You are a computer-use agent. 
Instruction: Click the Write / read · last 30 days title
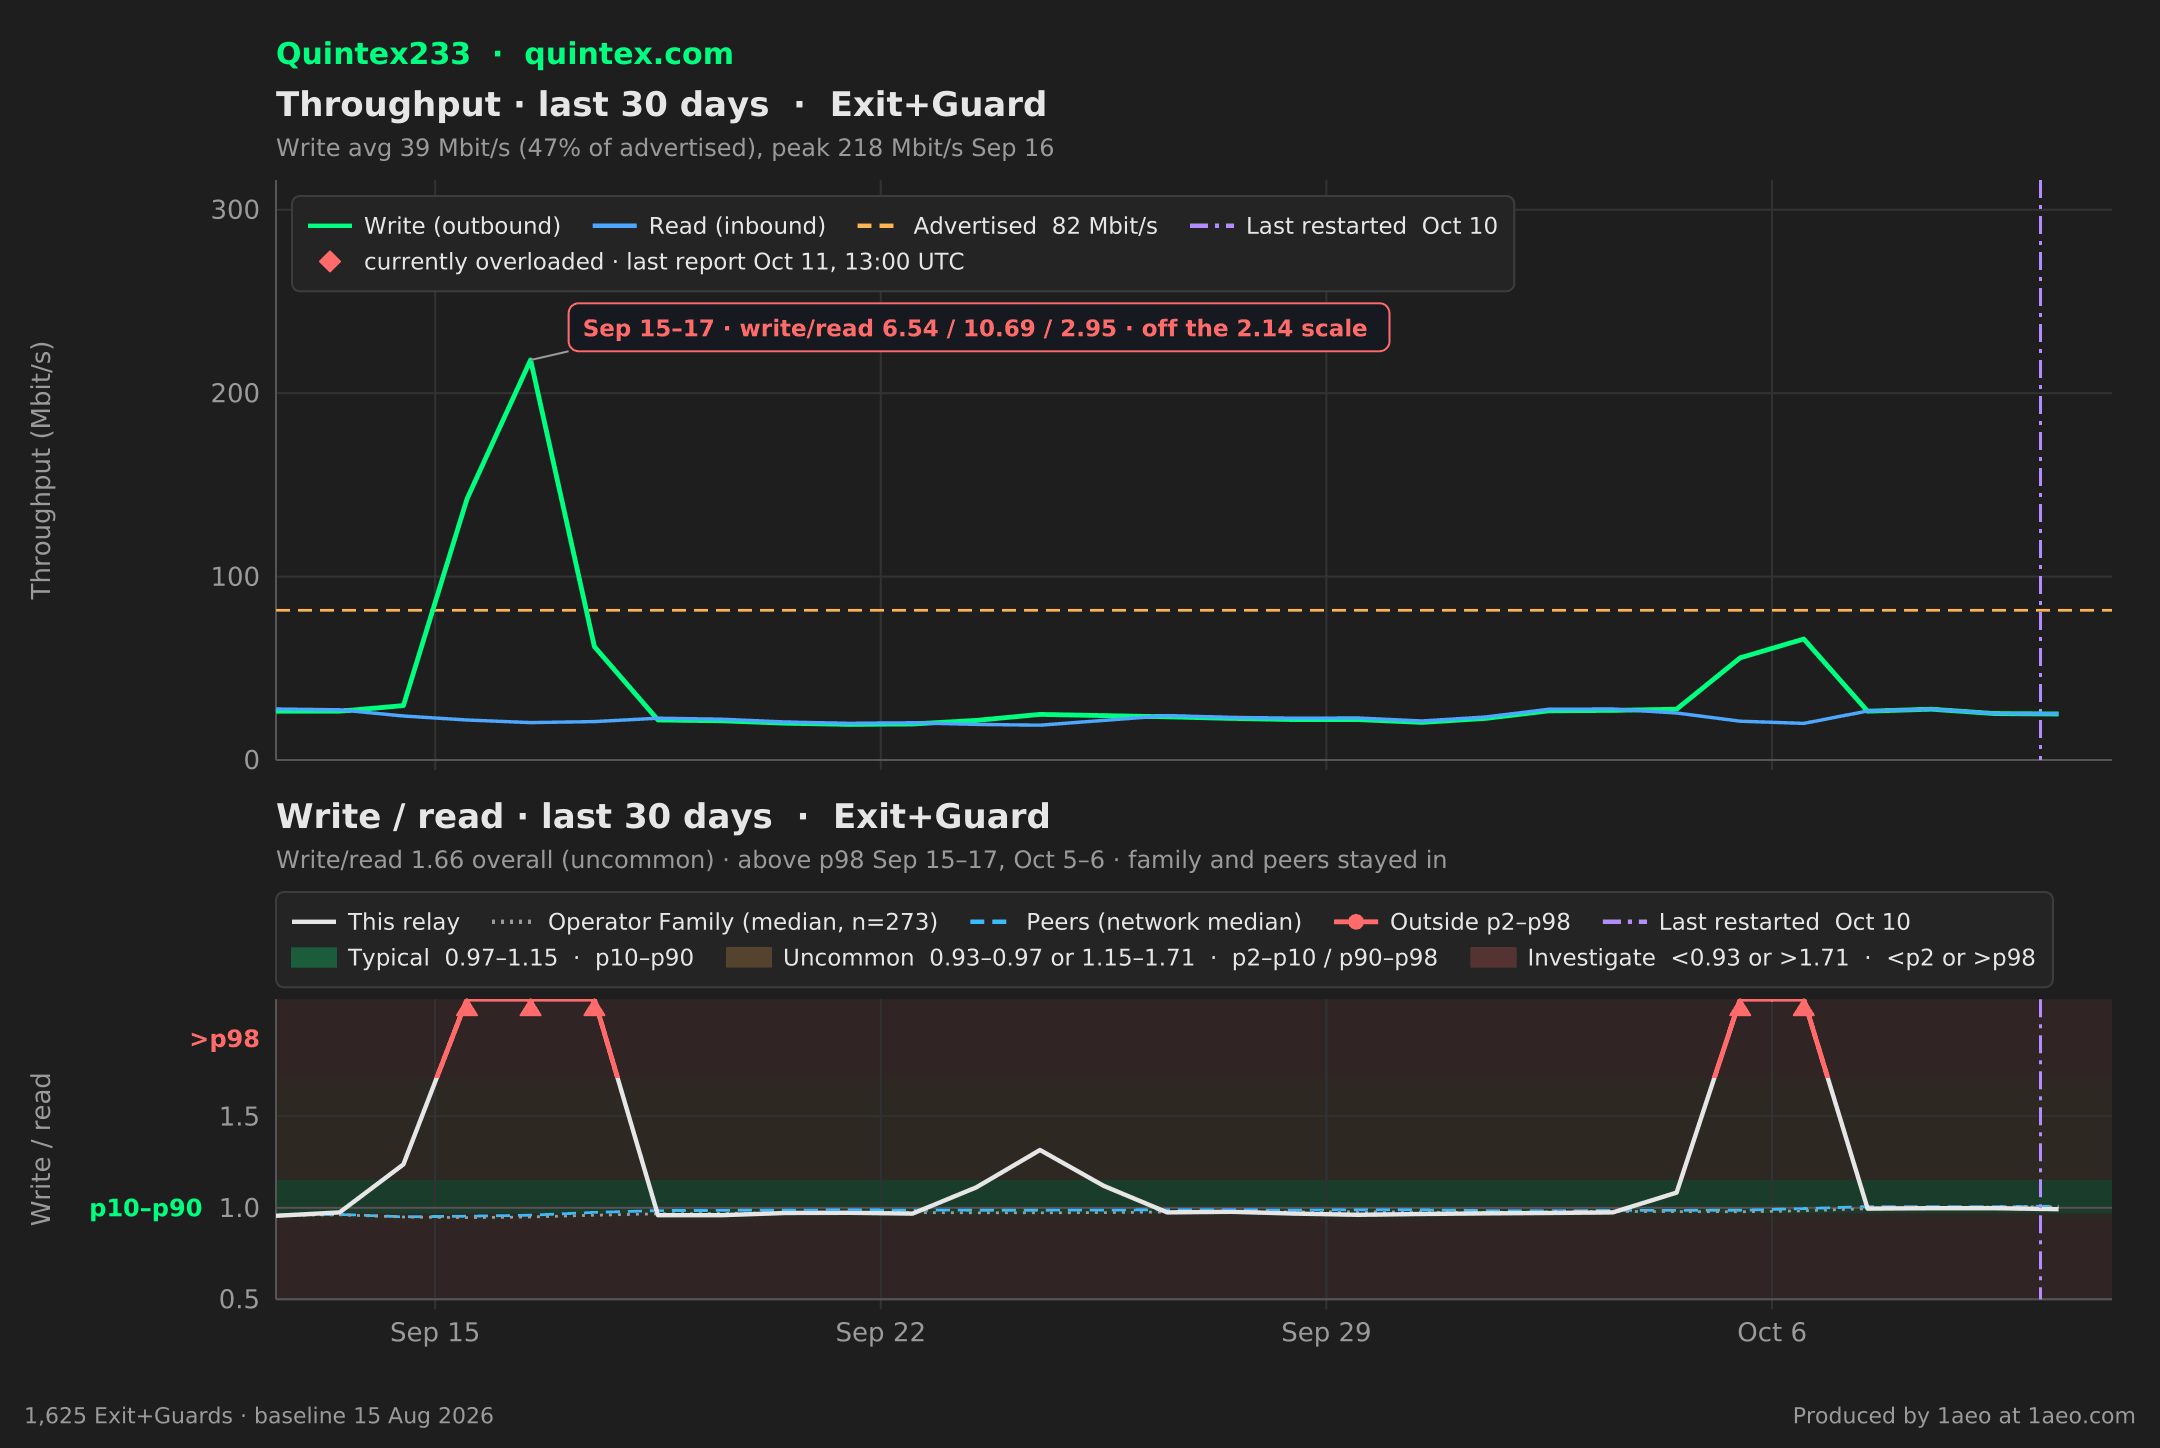pyautogui.click(x=663, y=817)
